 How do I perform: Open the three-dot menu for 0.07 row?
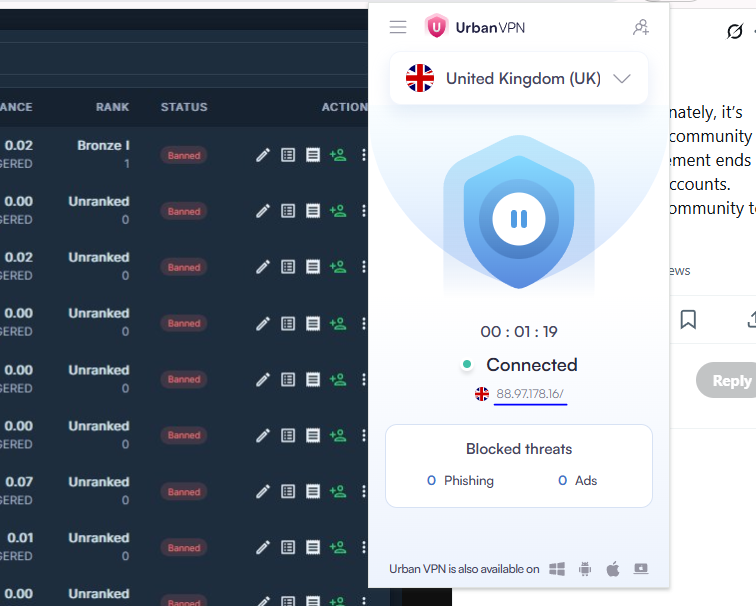click(x=364, y=491)
